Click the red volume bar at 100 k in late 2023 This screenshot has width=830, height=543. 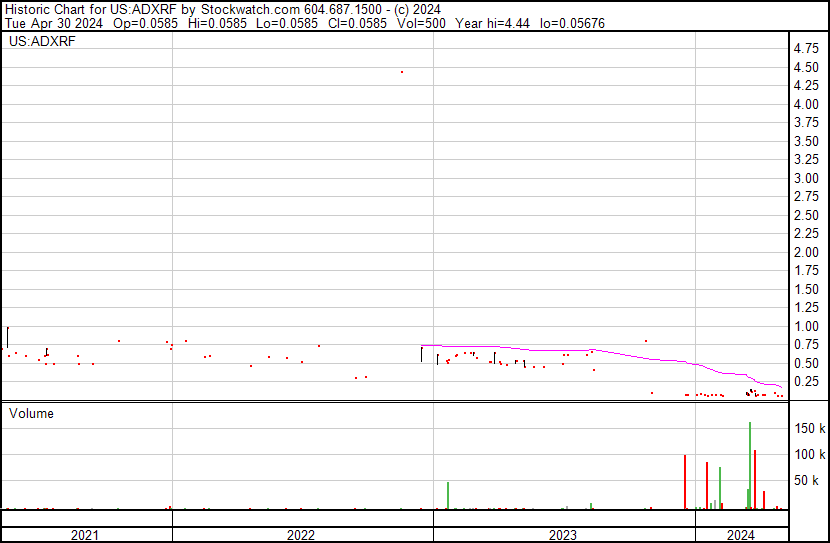point(685,482)
